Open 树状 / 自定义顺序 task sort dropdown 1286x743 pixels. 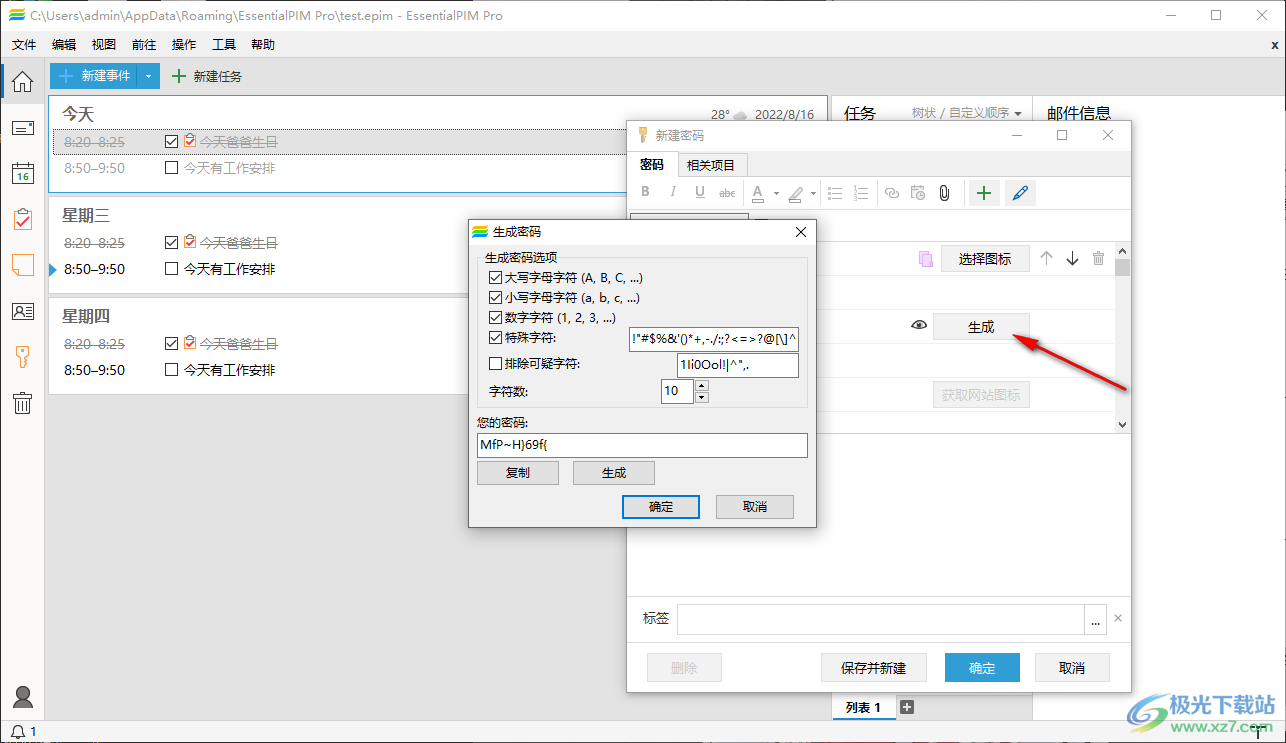point(966,114)
